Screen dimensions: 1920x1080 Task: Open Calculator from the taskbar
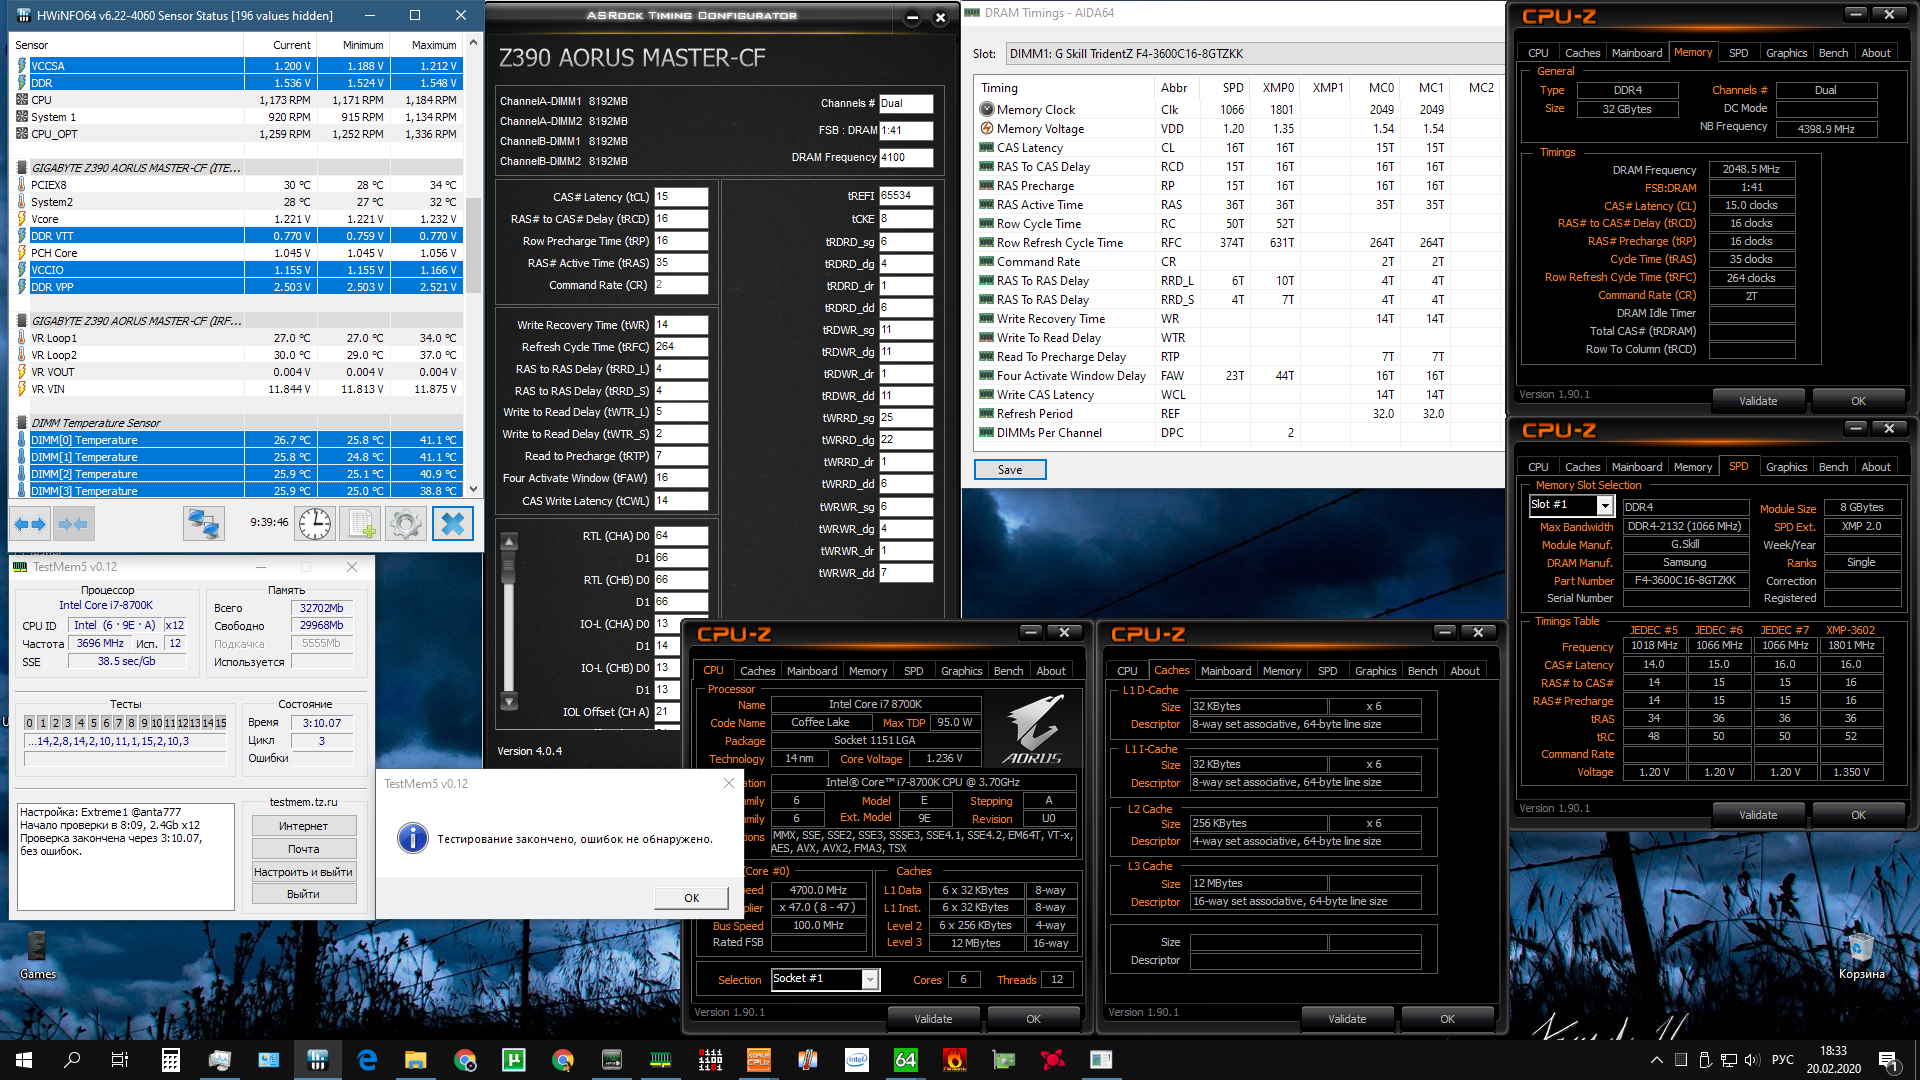tap(171, 1060)
